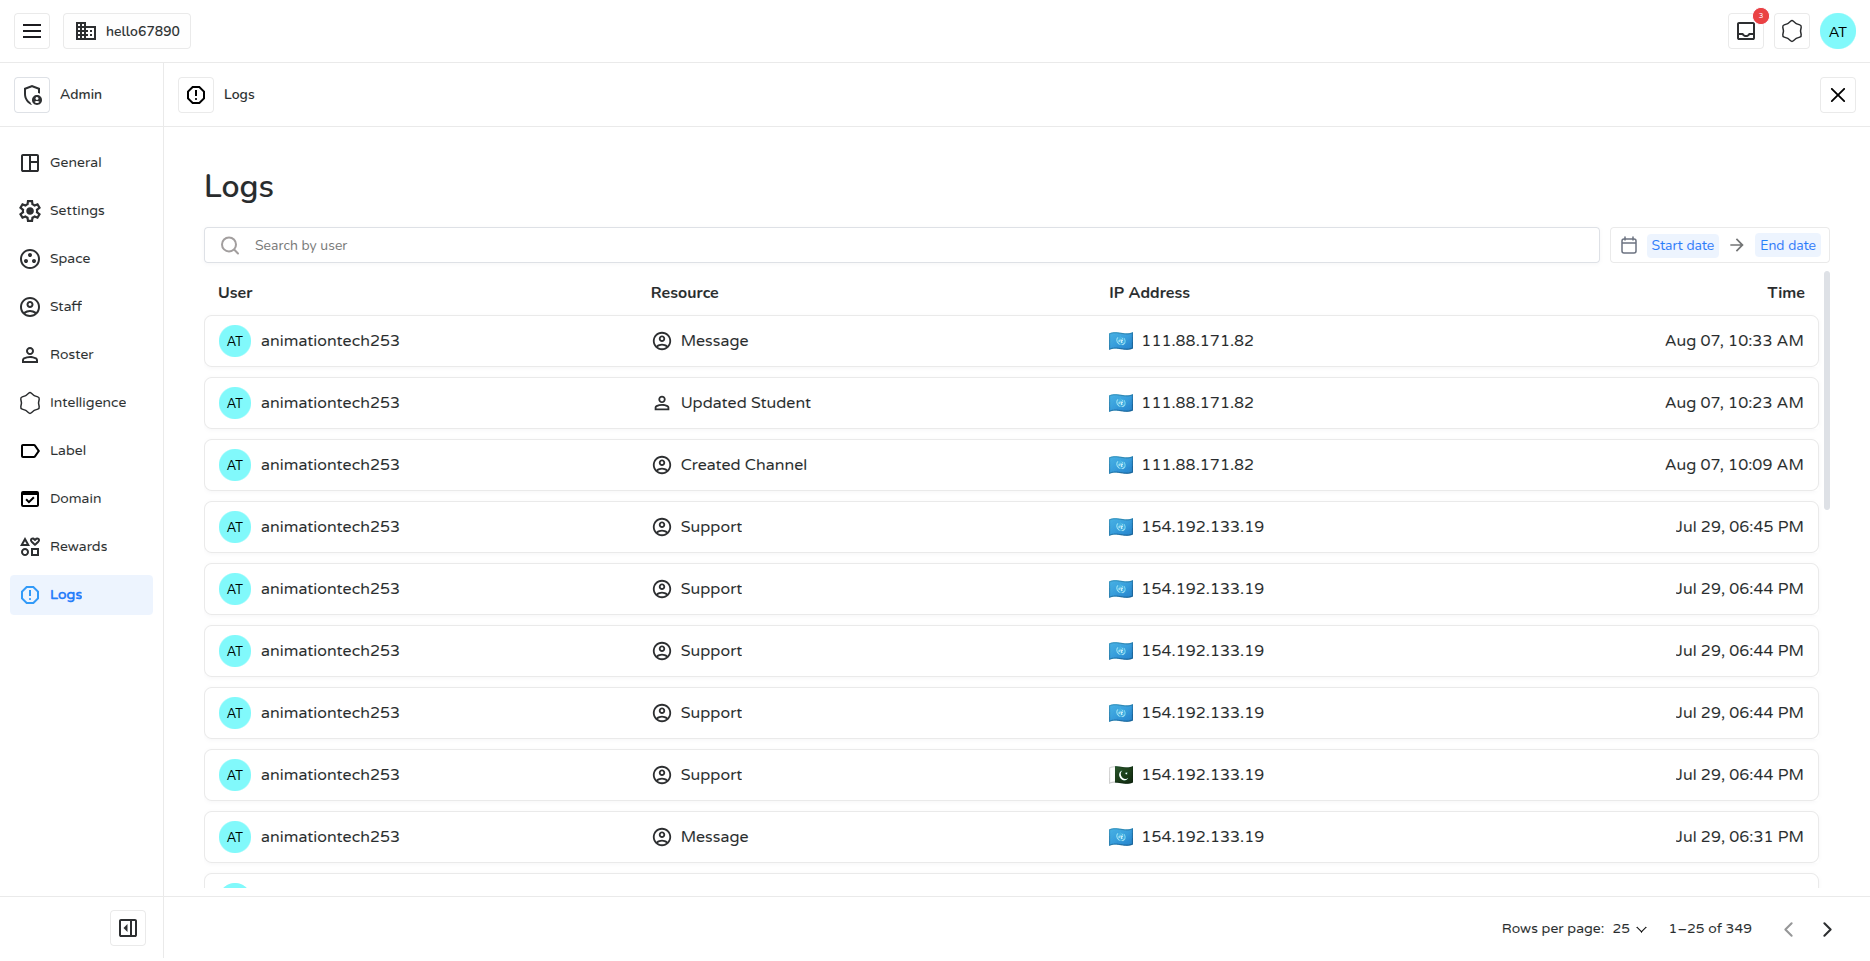Screen dimensions: 1870x961
Task: Click the Time column header
Action: (1785, 293)
